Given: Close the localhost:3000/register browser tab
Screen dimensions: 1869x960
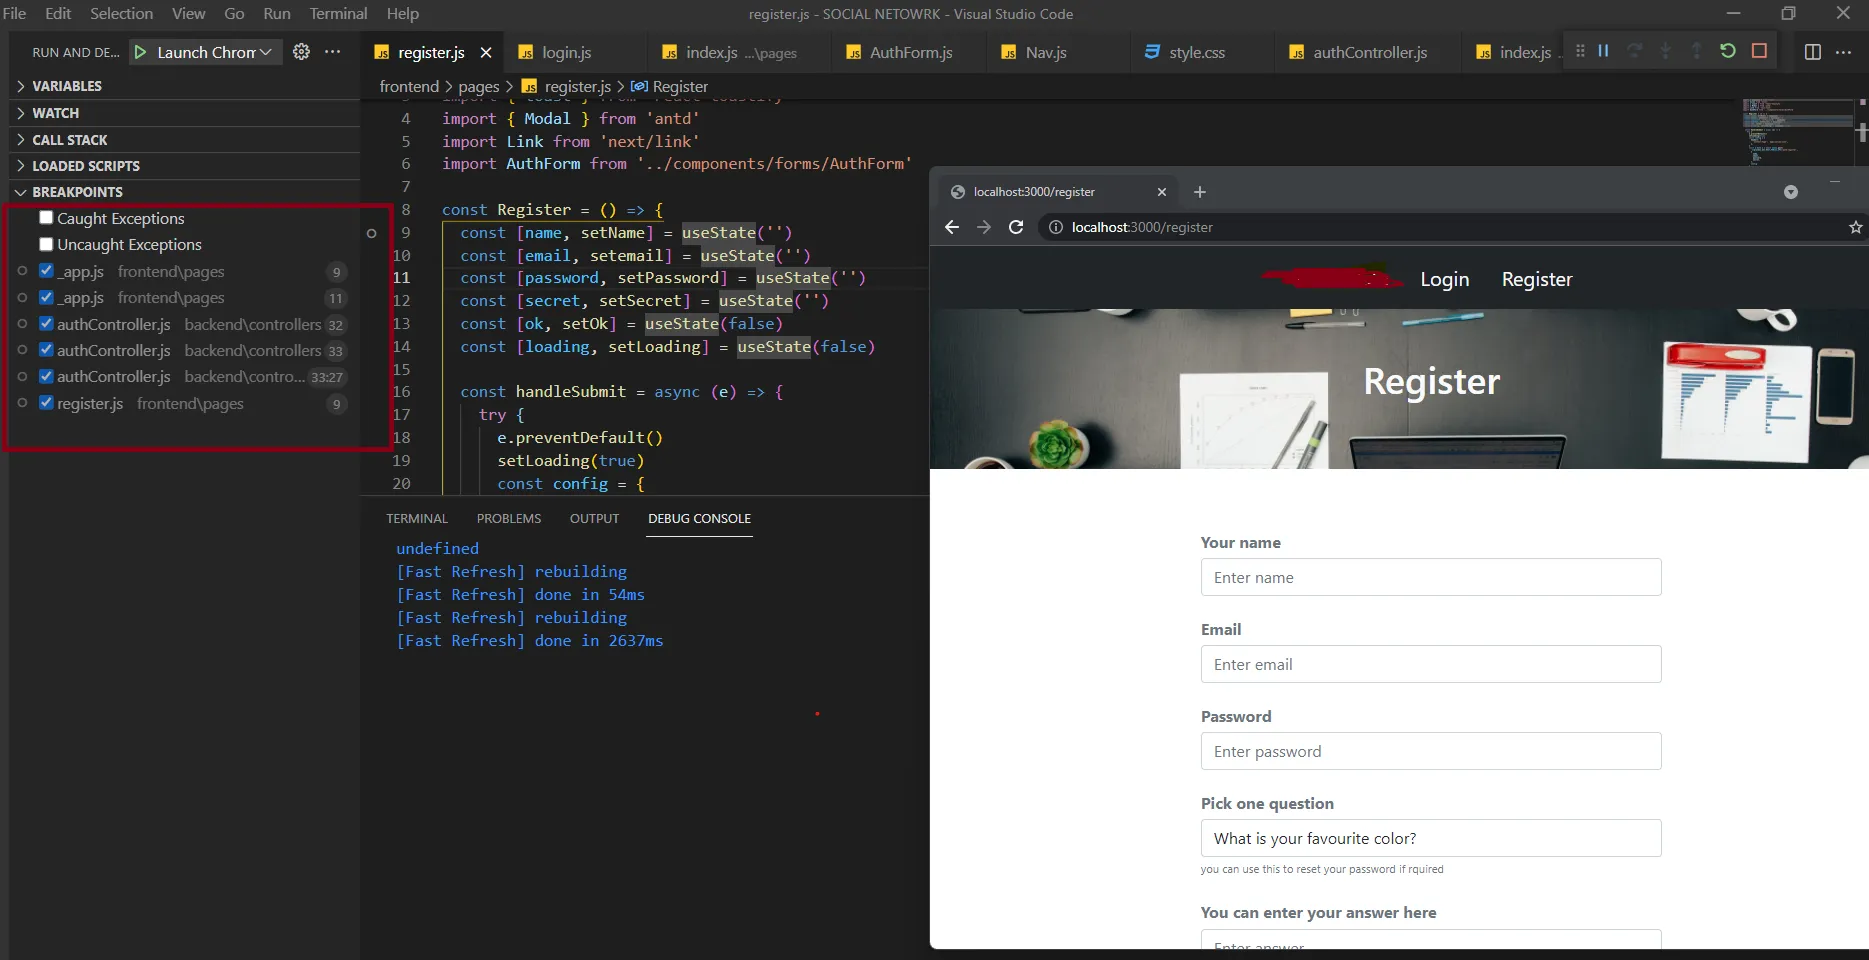Looking at the screenshot, I should click(1161, 192).
